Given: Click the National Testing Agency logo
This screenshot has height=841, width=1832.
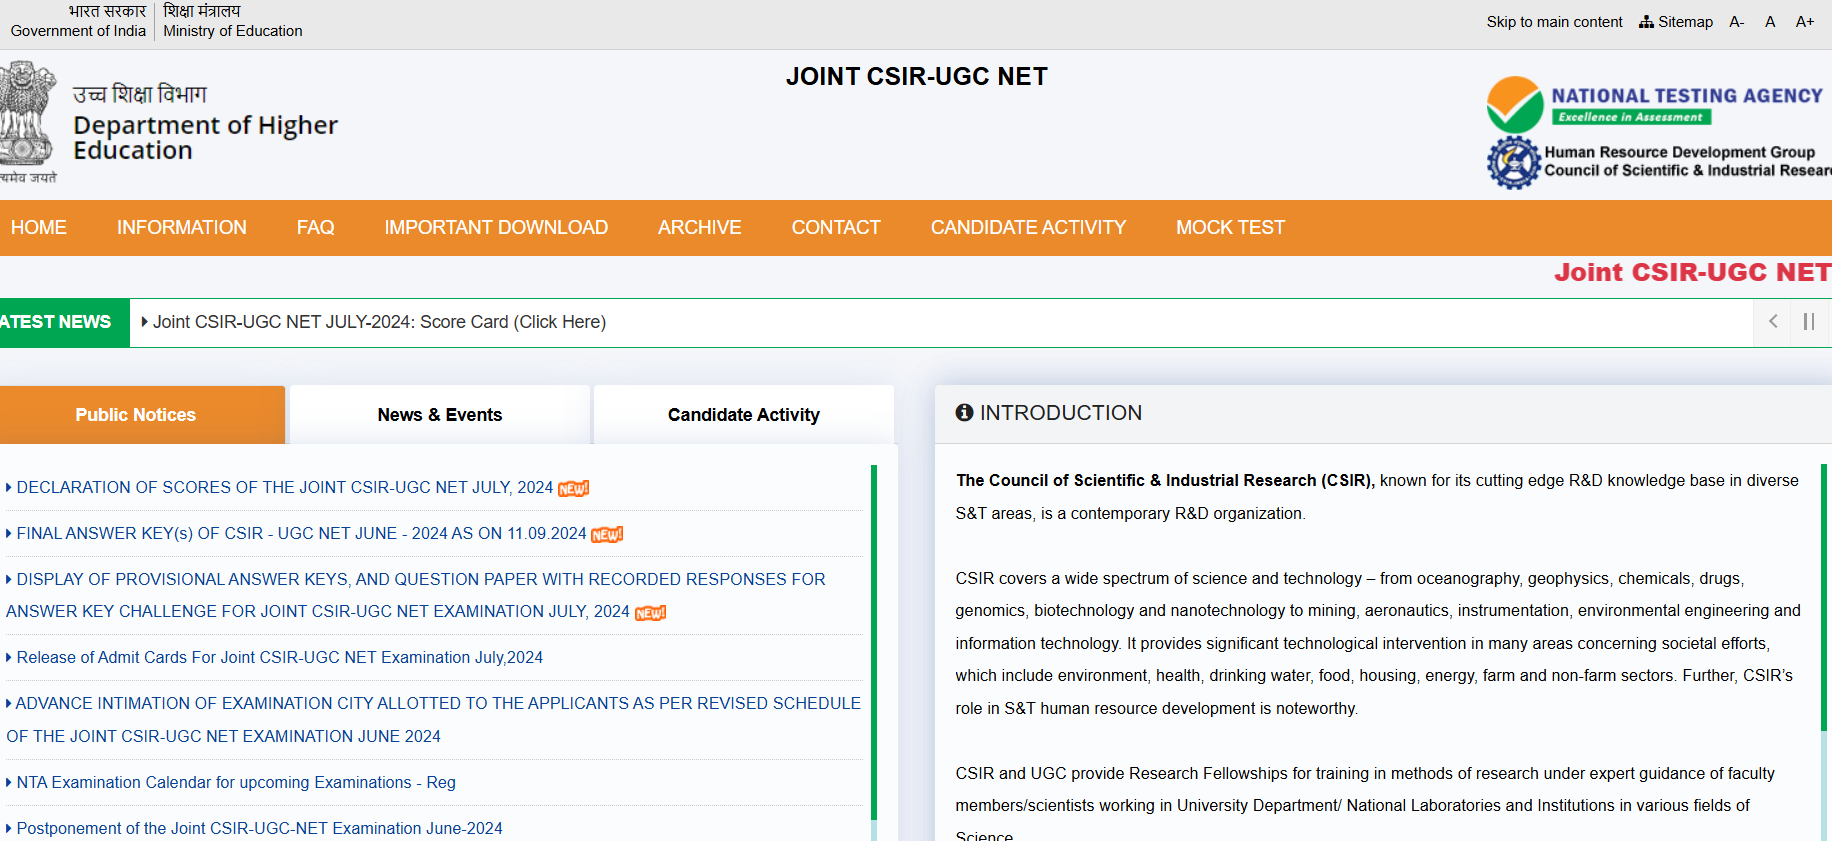Looking at the screenshot, I should click(1655, 104).
